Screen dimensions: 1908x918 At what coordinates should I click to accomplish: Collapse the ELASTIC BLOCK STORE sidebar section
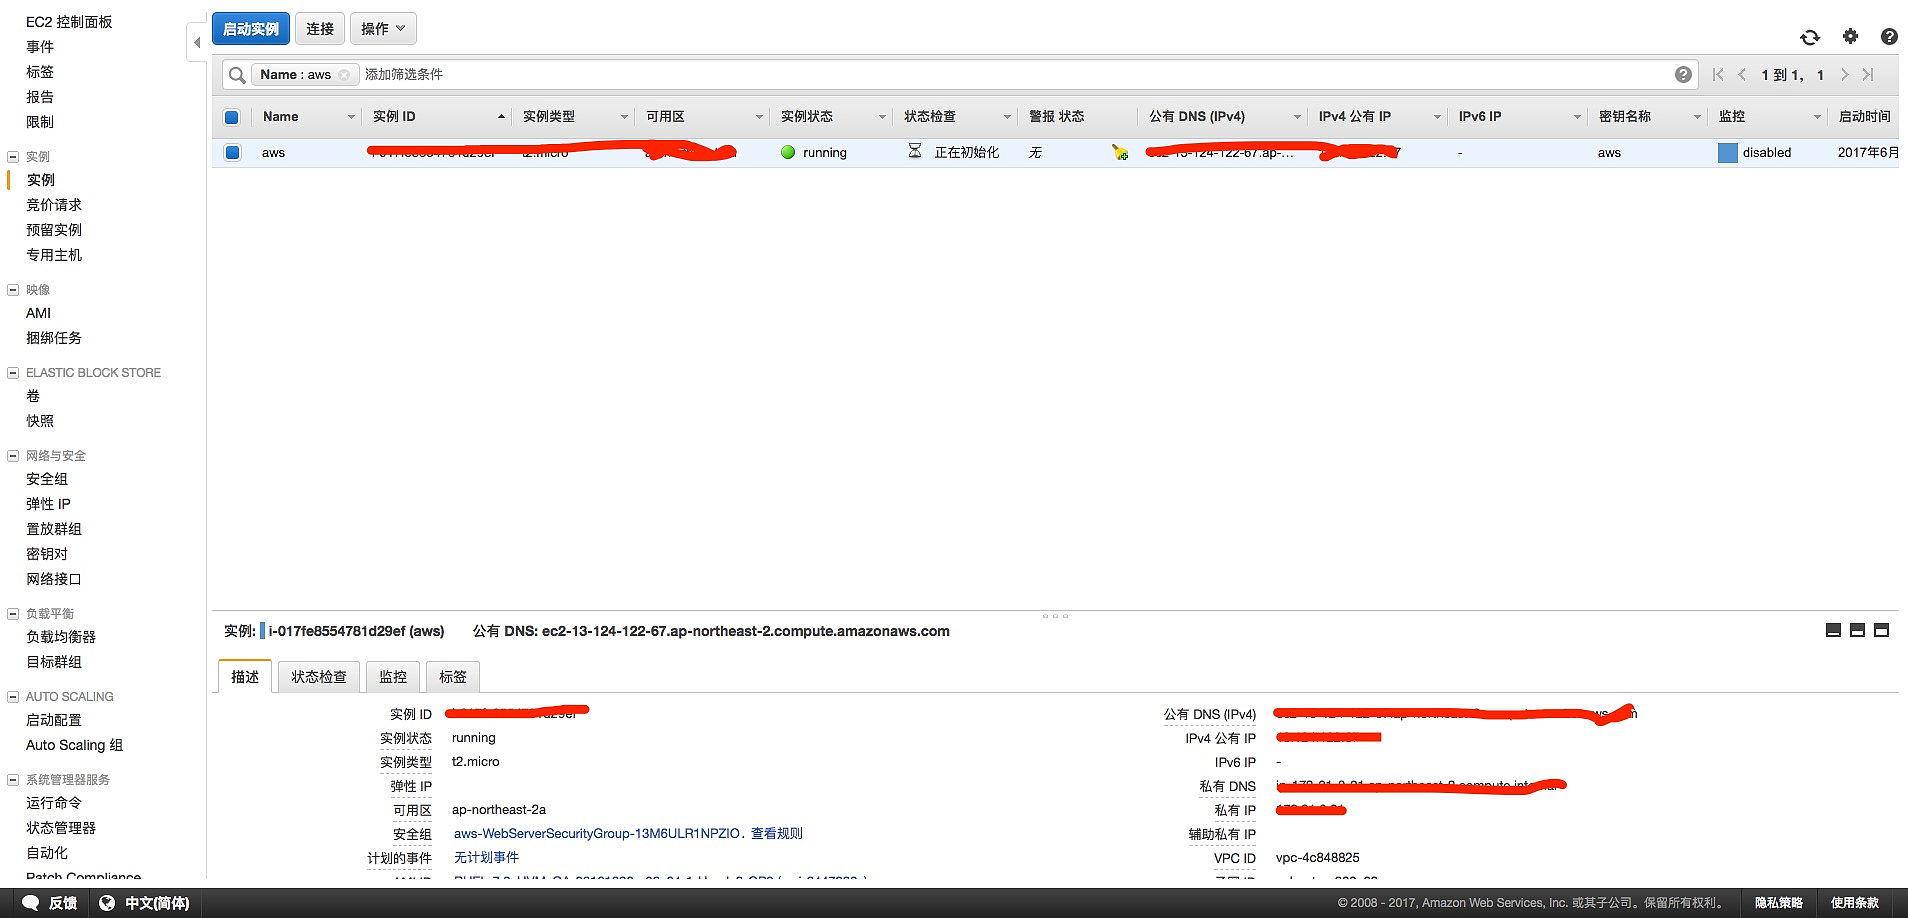pos(13,373)
